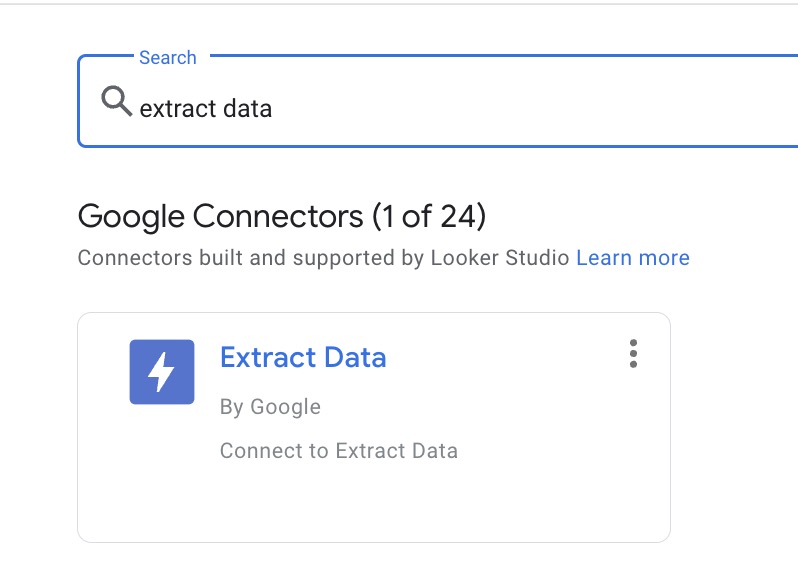Click the "Connect to Extract Data" description

339,451
